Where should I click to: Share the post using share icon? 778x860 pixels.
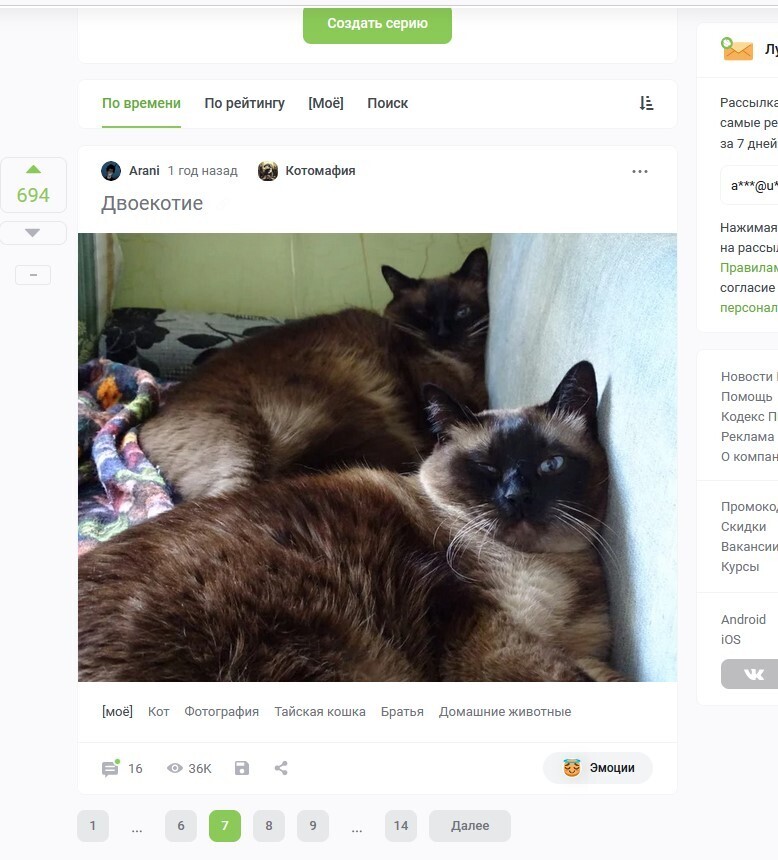point(281,768)
